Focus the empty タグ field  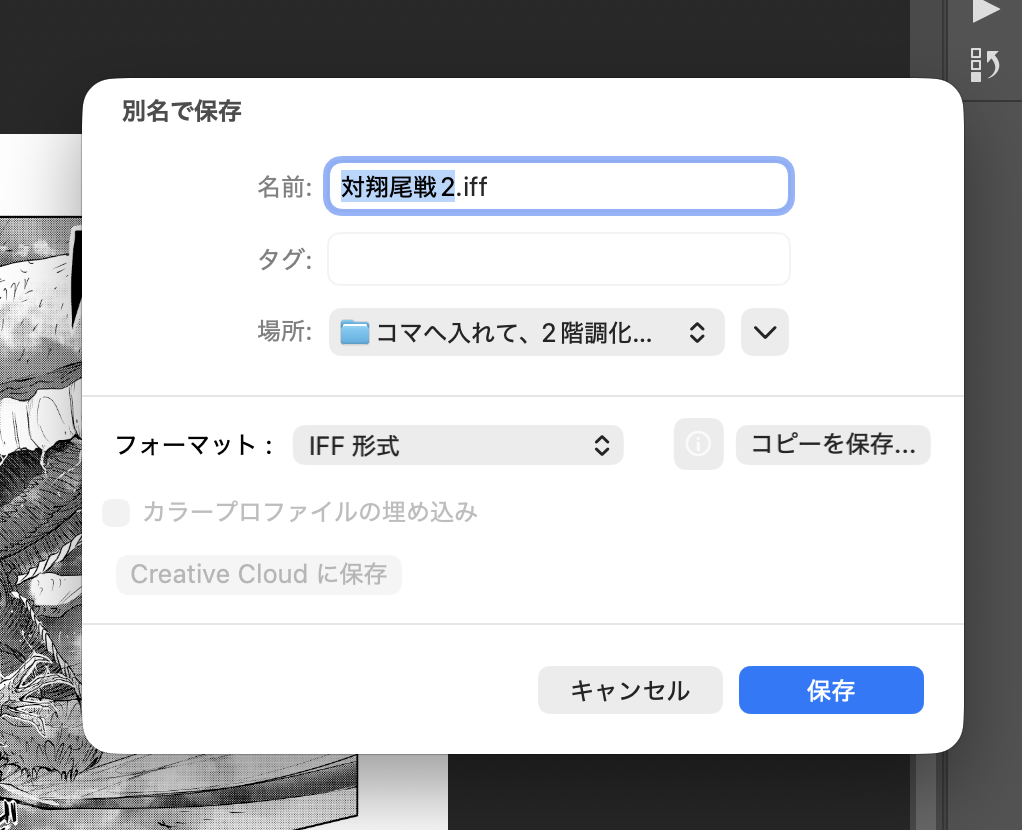558,260
